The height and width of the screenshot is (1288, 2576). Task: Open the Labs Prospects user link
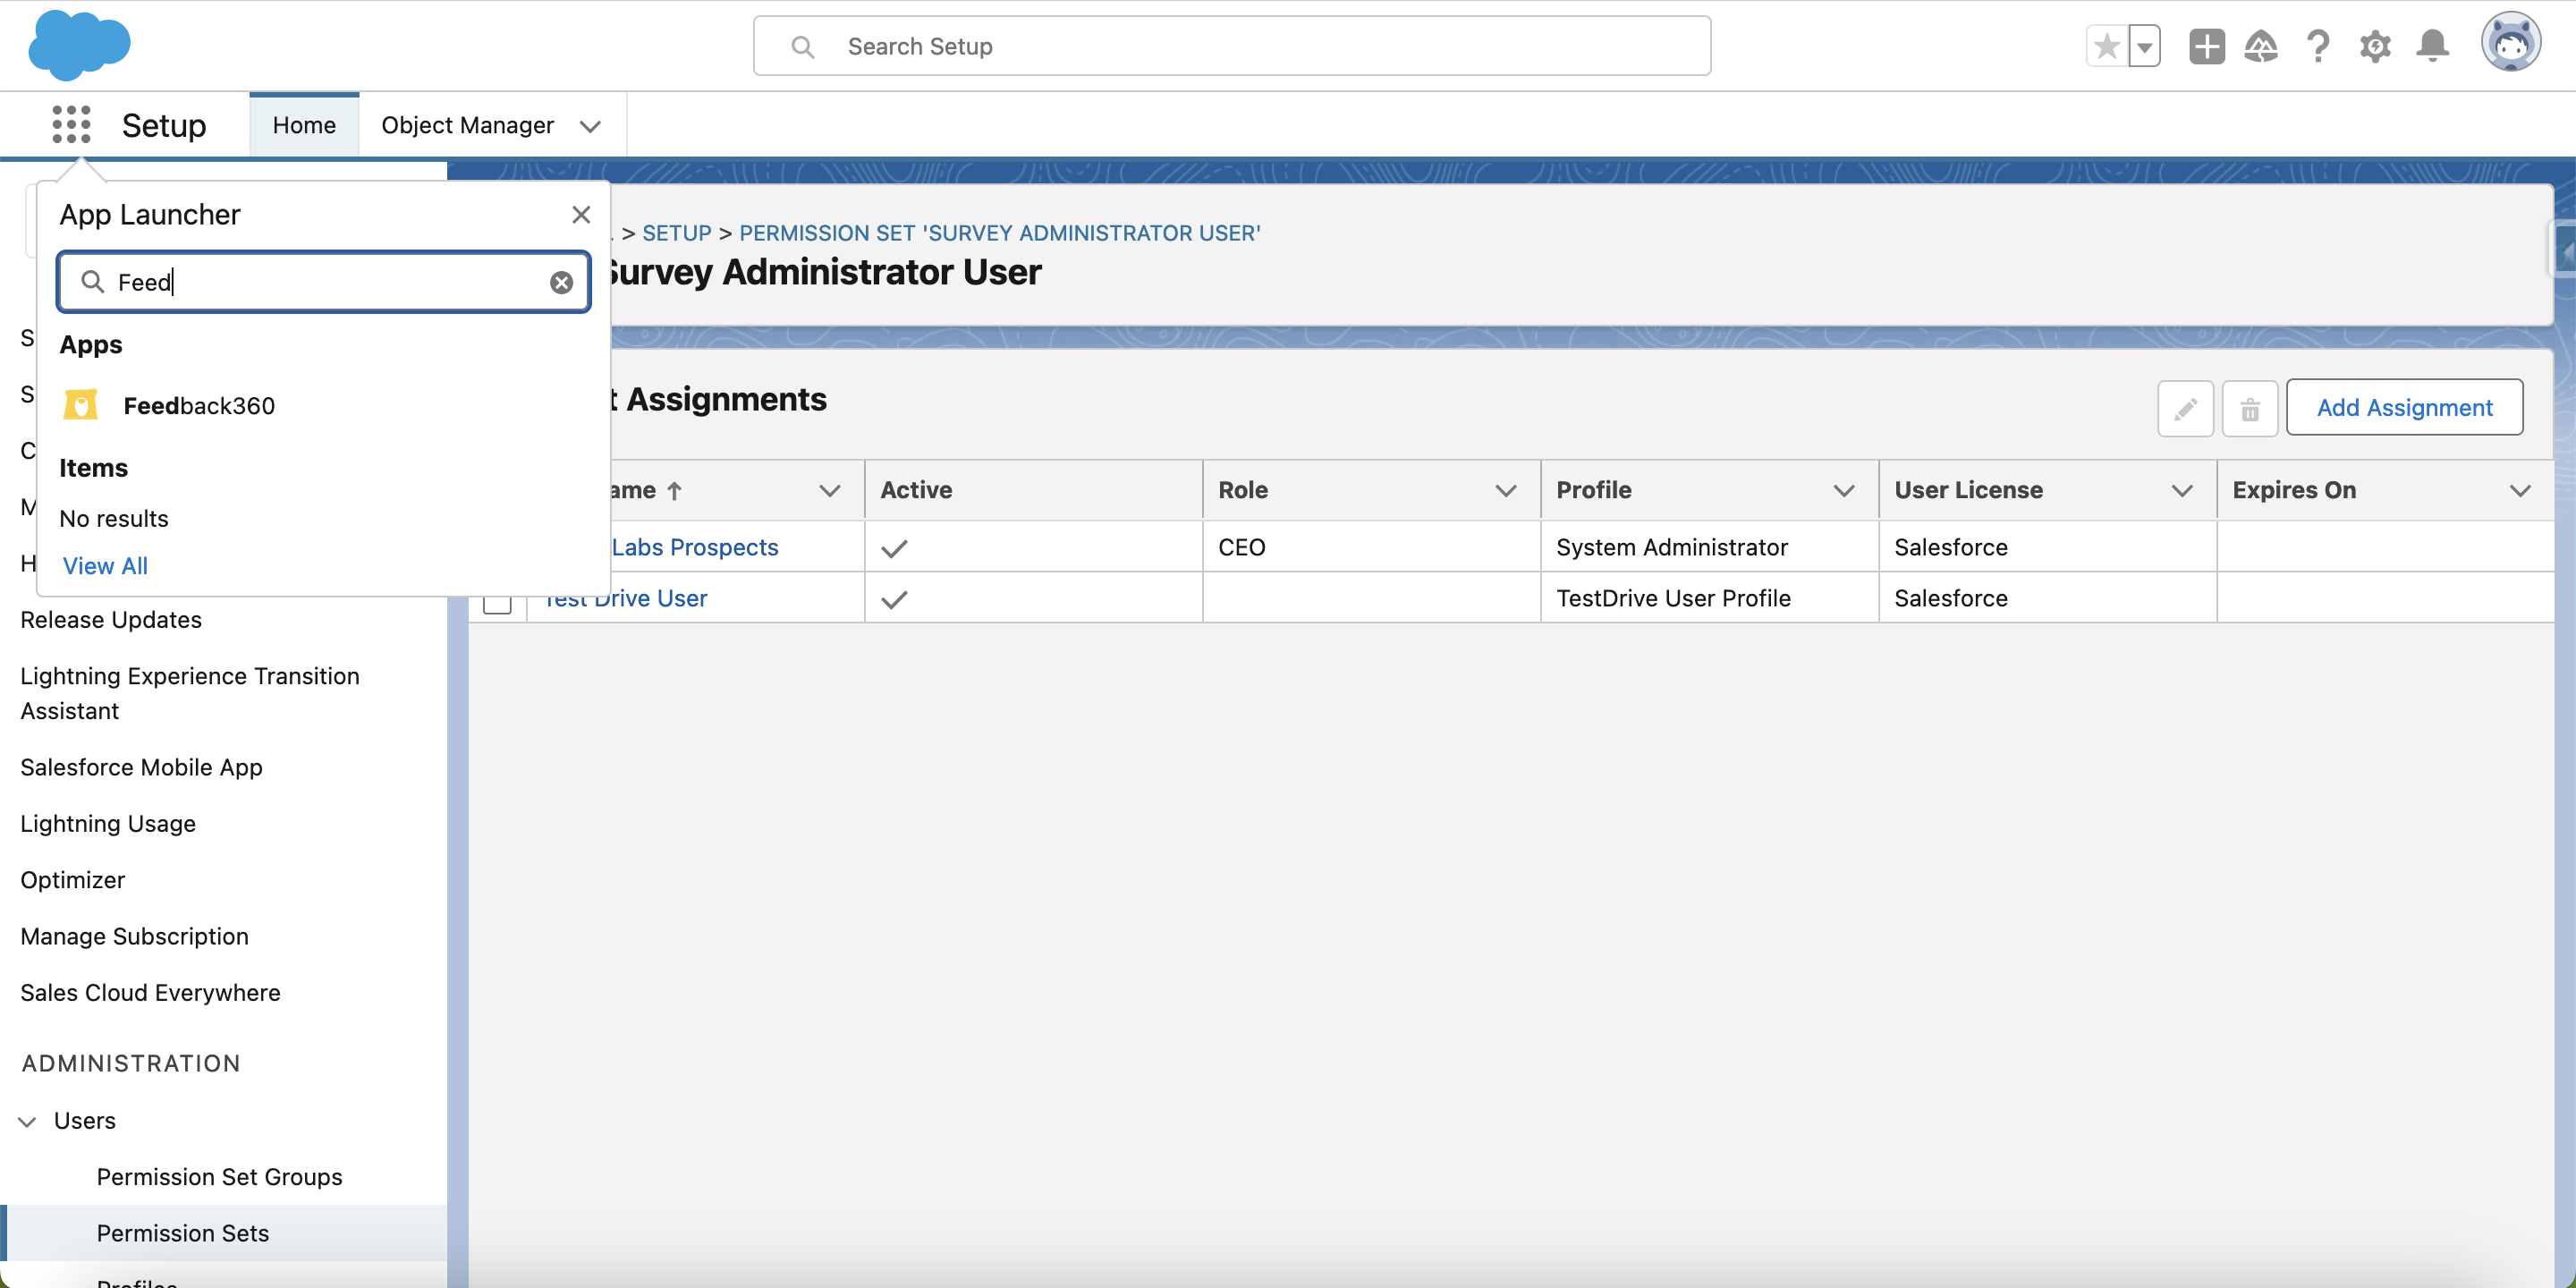(x=695, y=547)
